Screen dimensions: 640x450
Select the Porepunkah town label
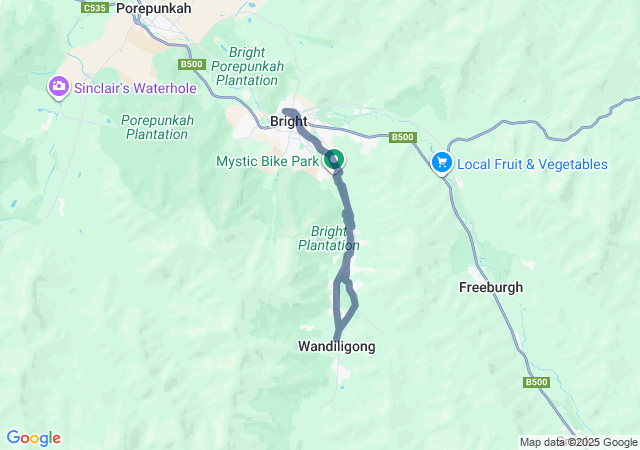[x=154, y=8]
